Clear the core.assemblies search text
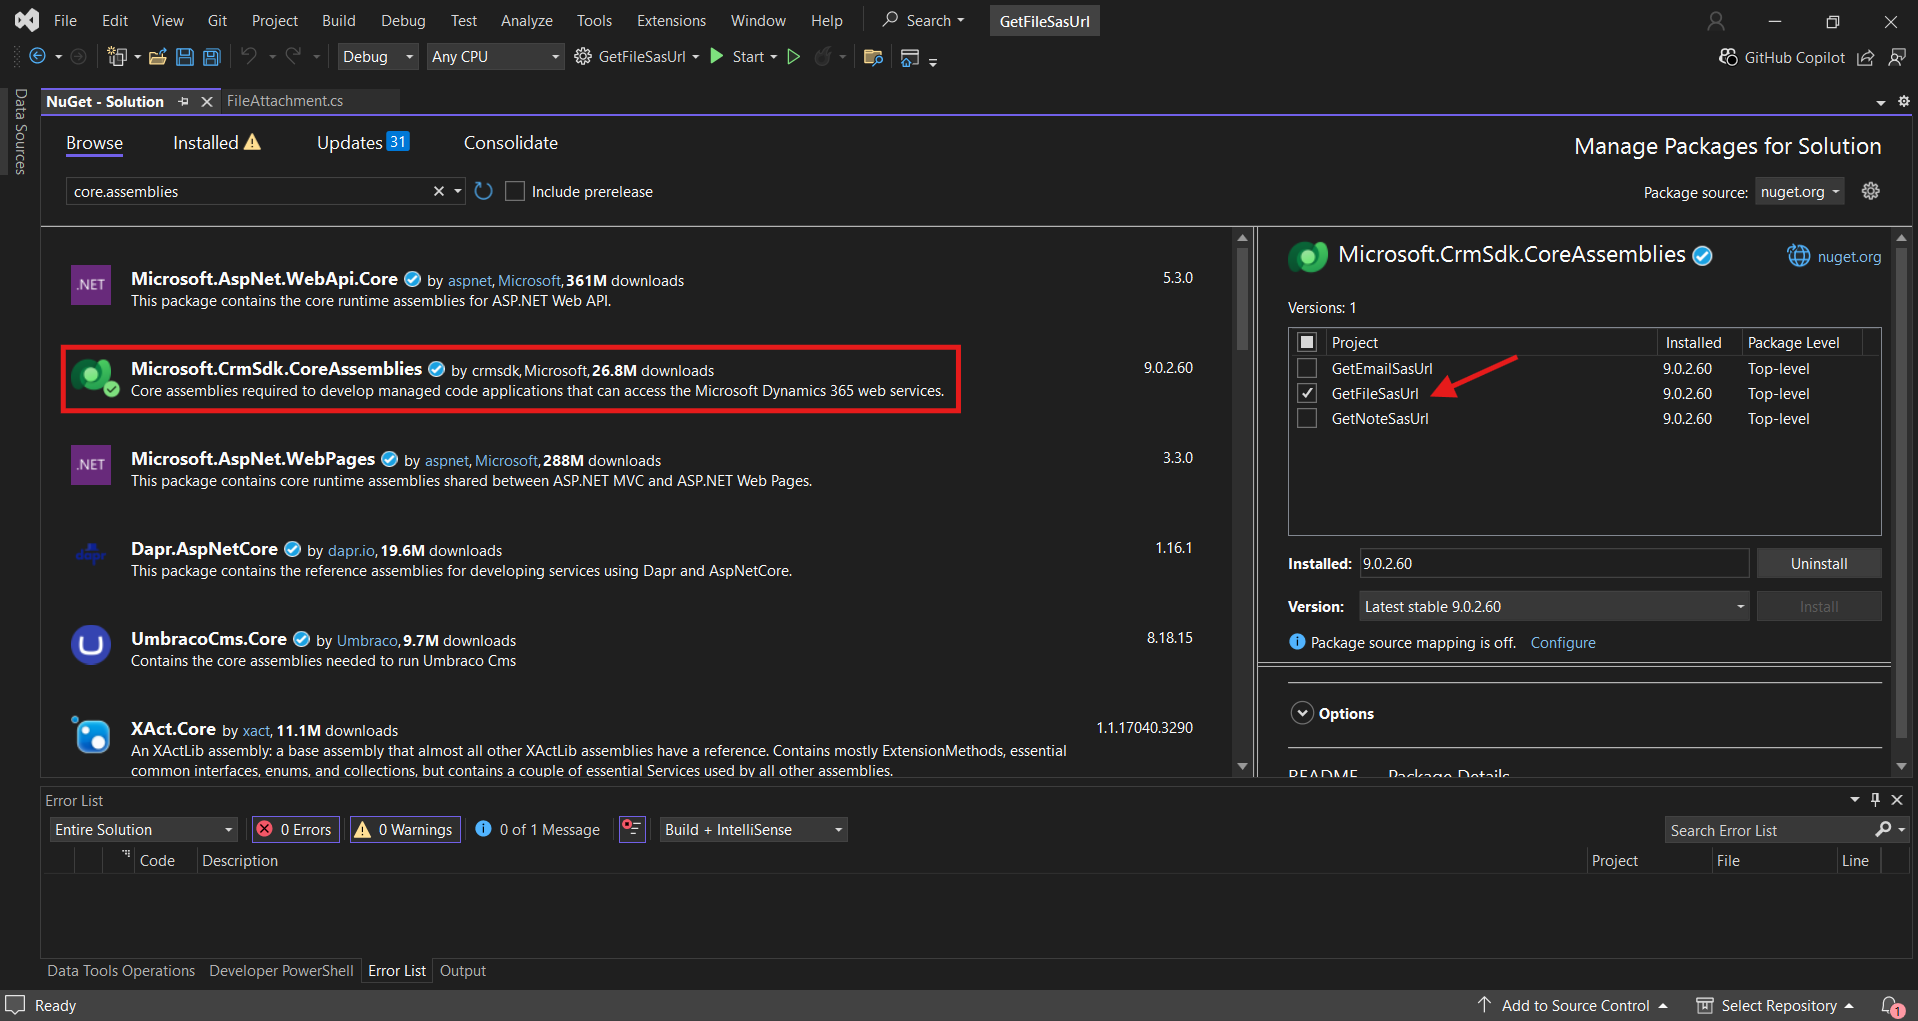1918x1021 pixels. point(438,191)
